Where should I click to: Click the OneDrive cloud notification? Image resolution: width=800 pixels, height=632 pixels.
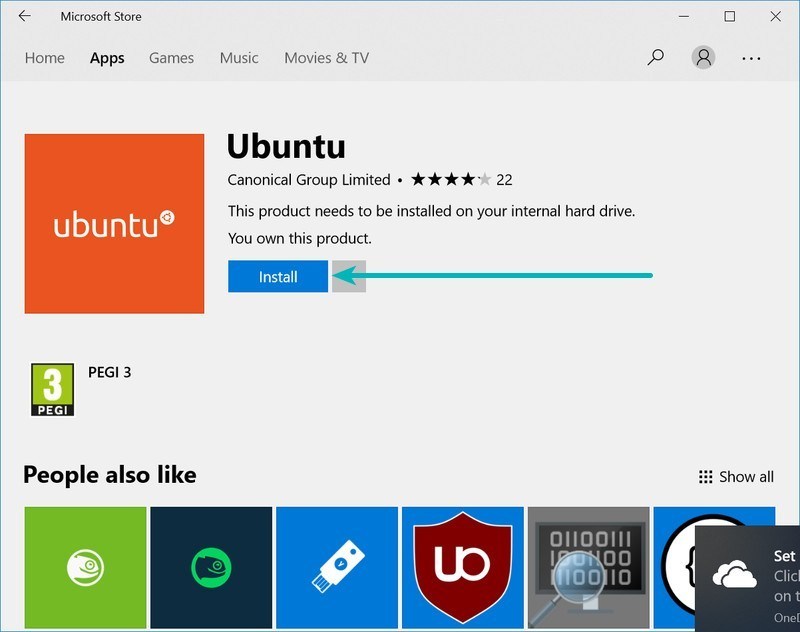(748, 575)
